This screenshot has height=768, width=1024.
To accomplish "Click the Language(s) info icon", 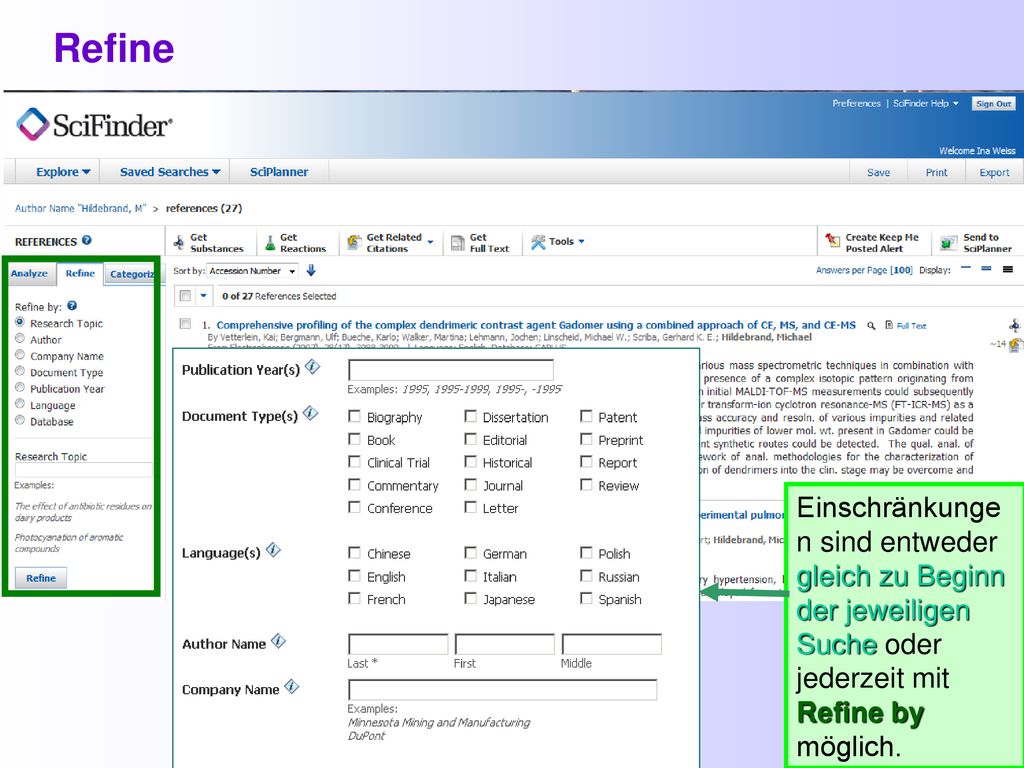I will (274, 550).
